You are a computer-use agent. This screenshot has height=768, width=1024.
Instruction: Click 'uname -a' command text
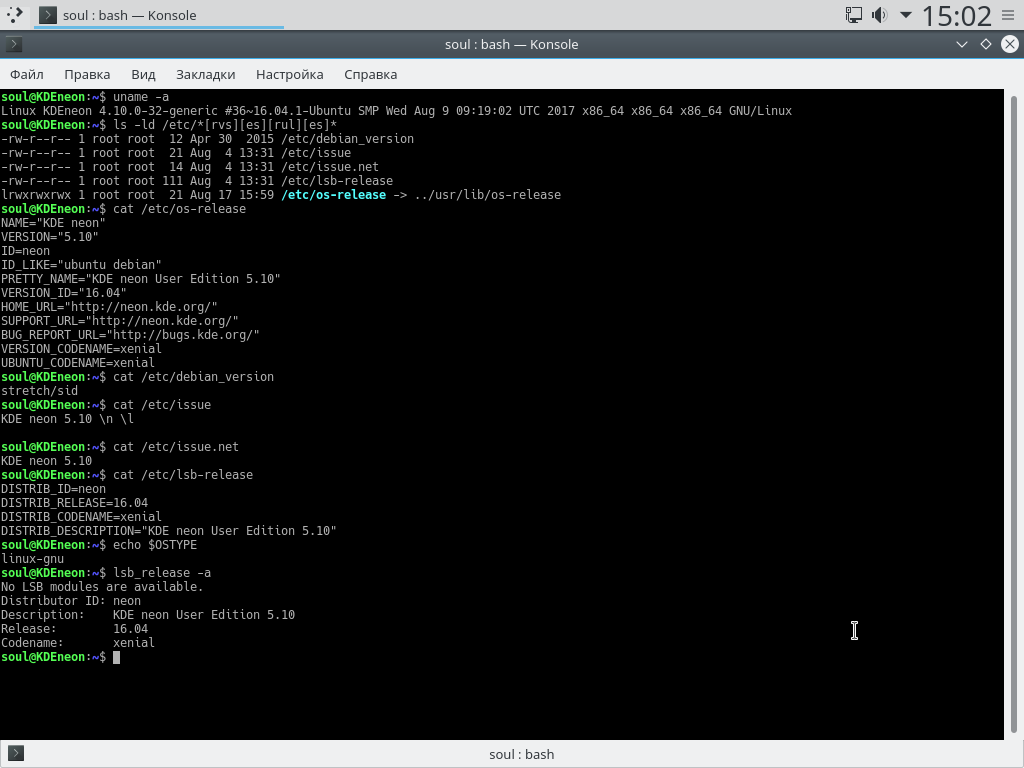pyautogui.click(x=141, y=97)
